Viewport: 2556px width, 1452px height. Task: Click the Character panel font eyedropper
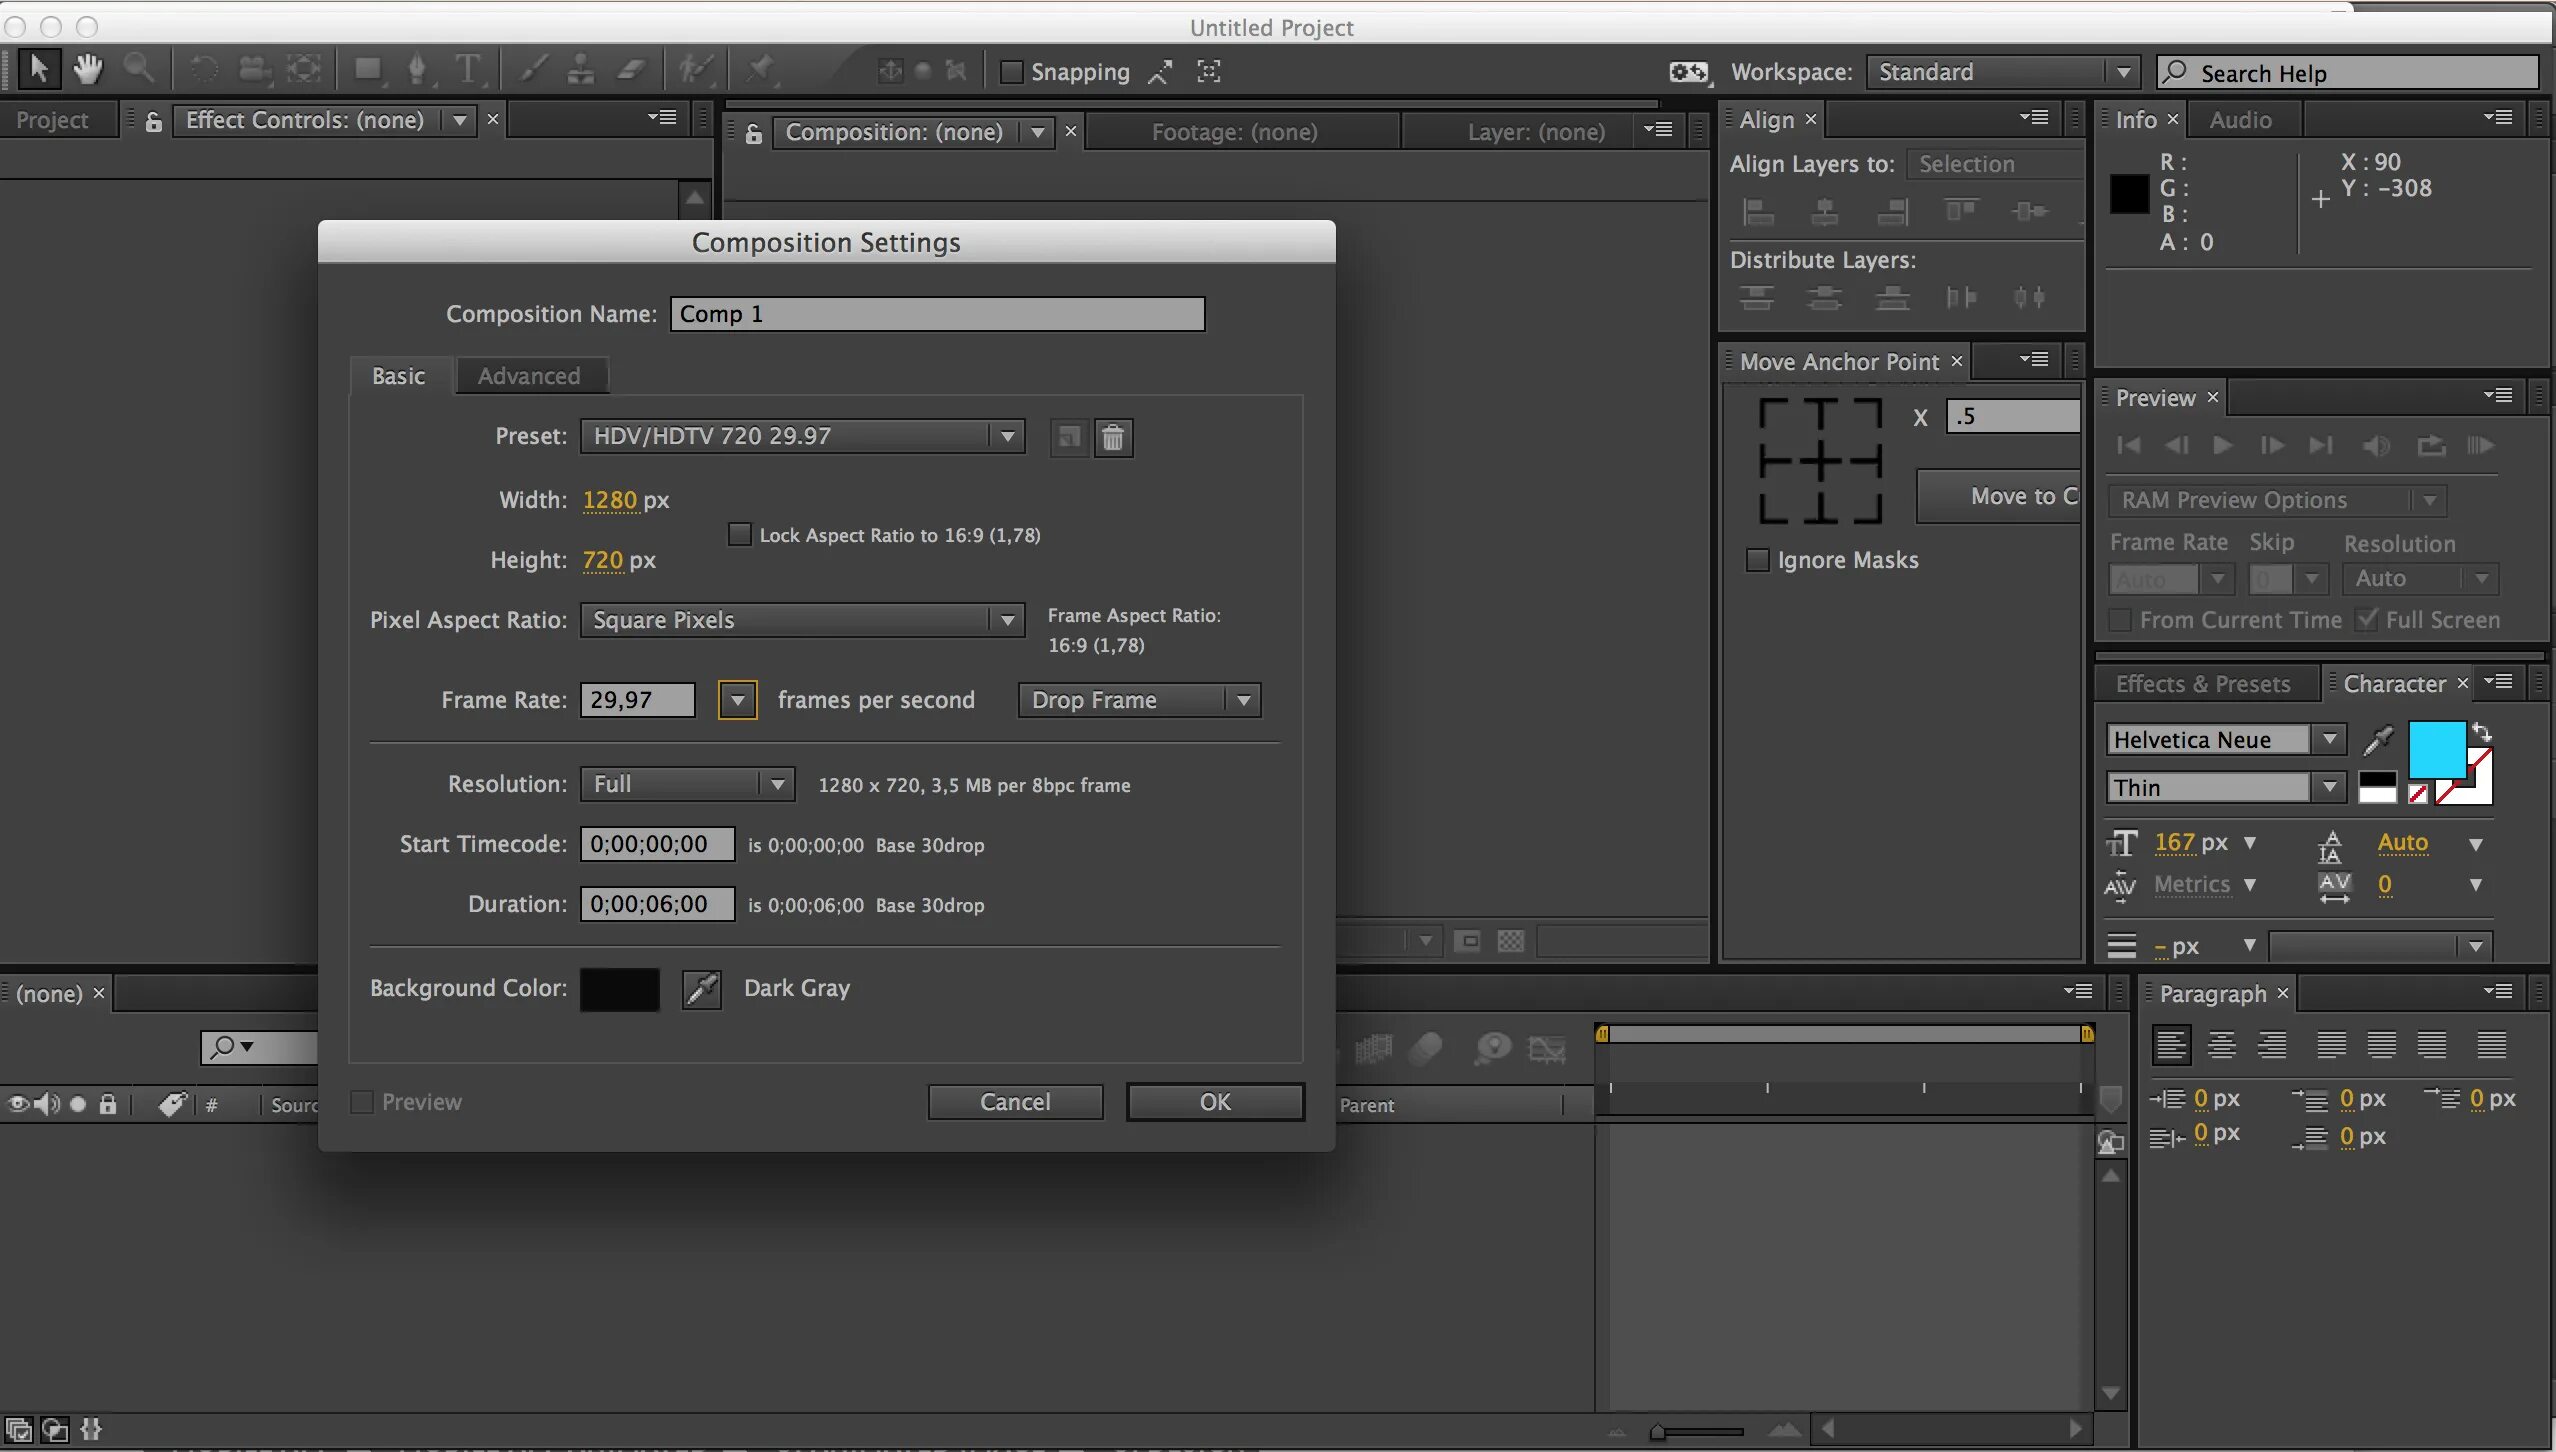coord(2378,740)
